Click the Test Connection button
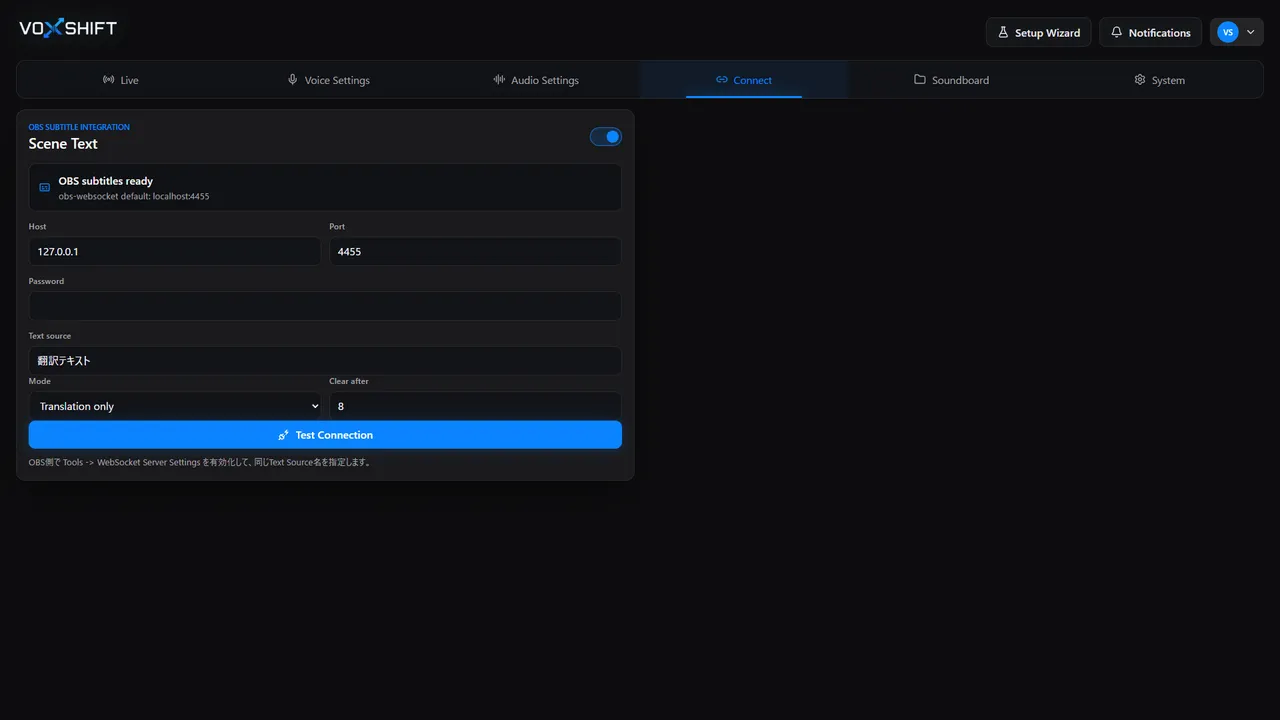The width and height of the screenshot is (1280, 720). pos(325,435)
